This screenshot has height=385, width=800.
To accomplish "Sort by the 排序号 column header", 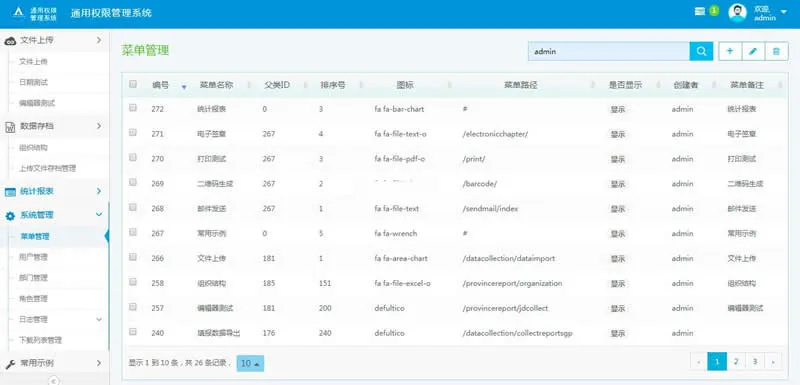I will point(333,86).
